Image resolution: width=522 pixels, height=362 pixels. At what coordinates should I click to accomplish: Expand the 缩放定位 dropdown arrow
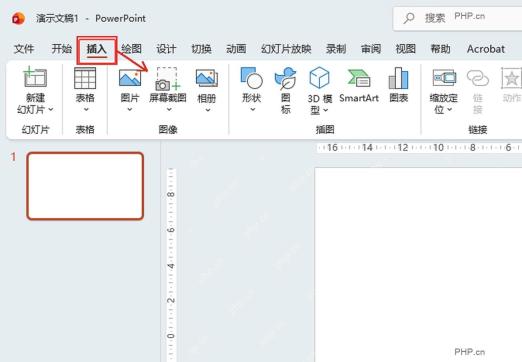click(450, 110)
